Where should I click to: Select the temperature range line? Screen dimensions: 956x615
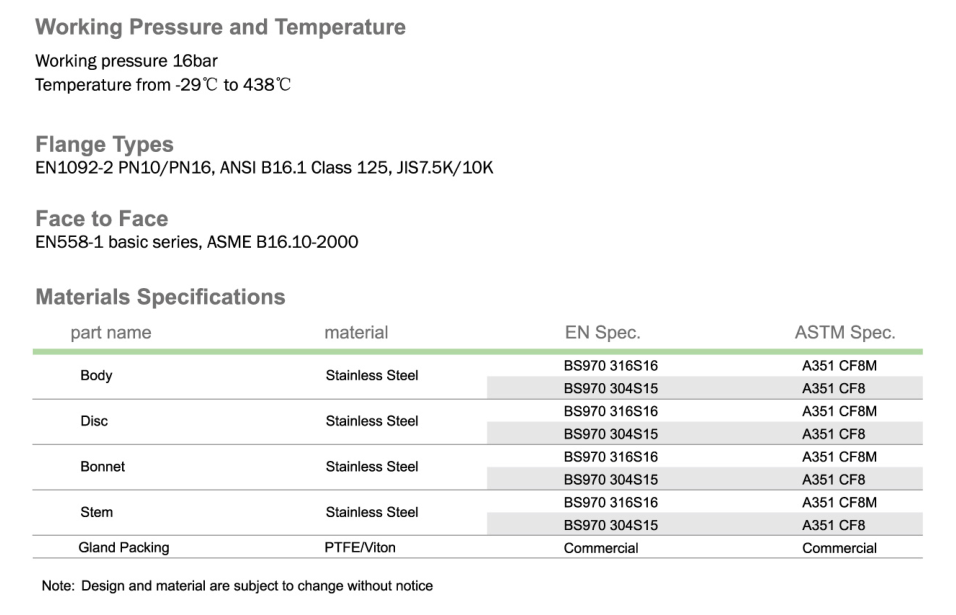pyautogui.click(x=163, y=85)
